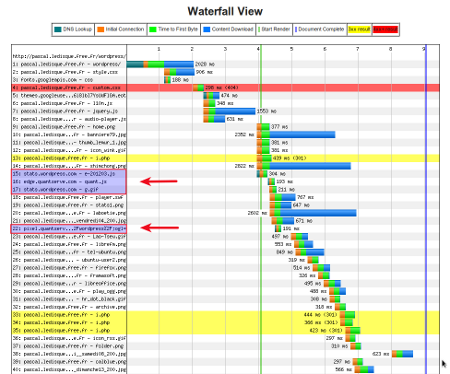Click the red 4xx+ result legend box
Viewport: 450px width, 374px height.
click(x=385, y=29)
